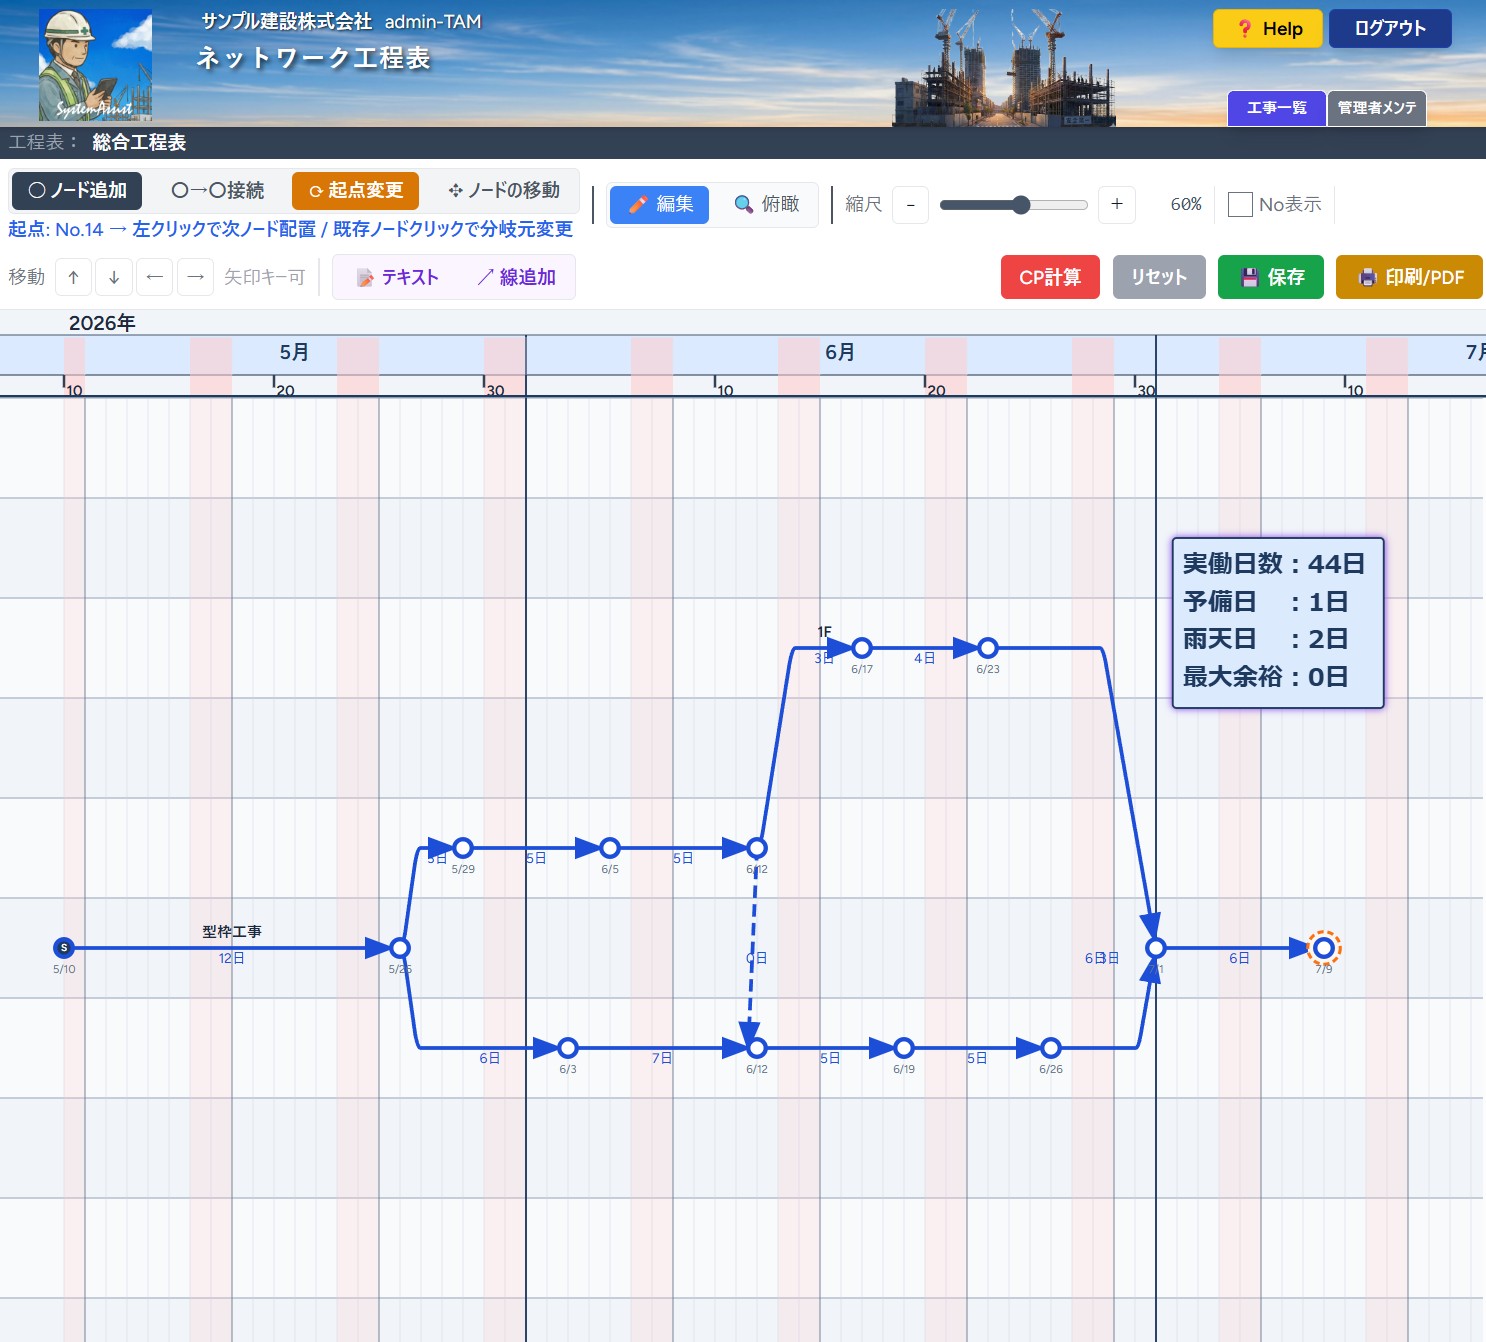This screenshot has width=1486, height=1342.
Task: Open the 工事一覧 tab
Action: 1277,108
